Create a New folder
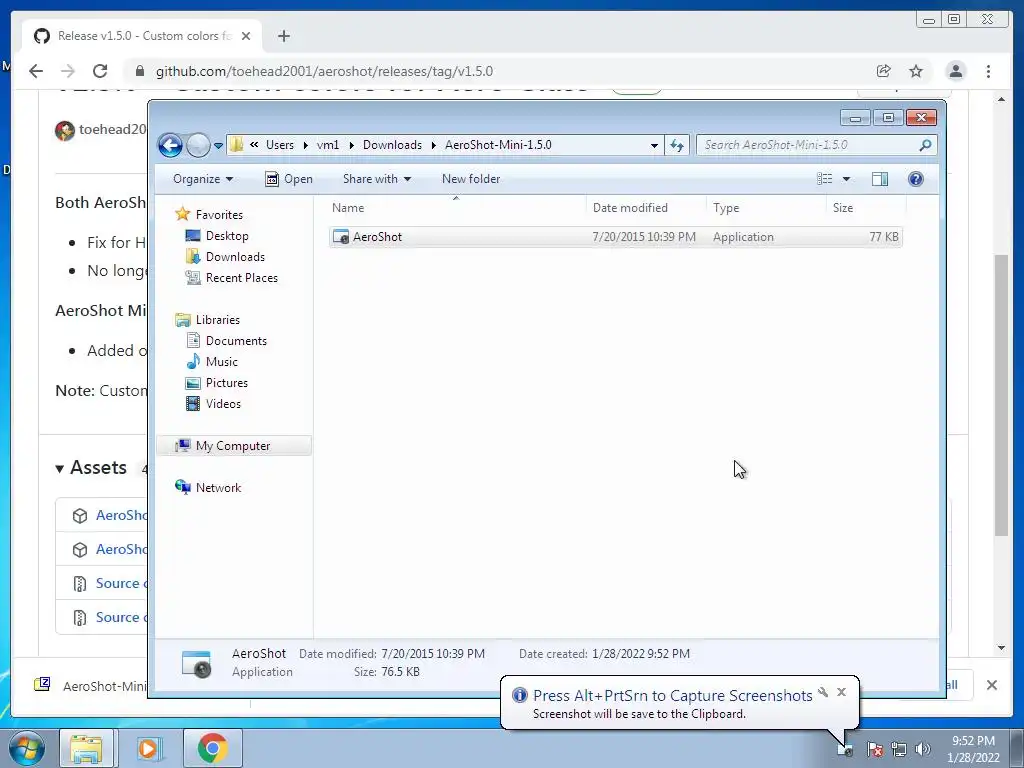Viewport: 1024px width, 768px height. coord(471,179)
